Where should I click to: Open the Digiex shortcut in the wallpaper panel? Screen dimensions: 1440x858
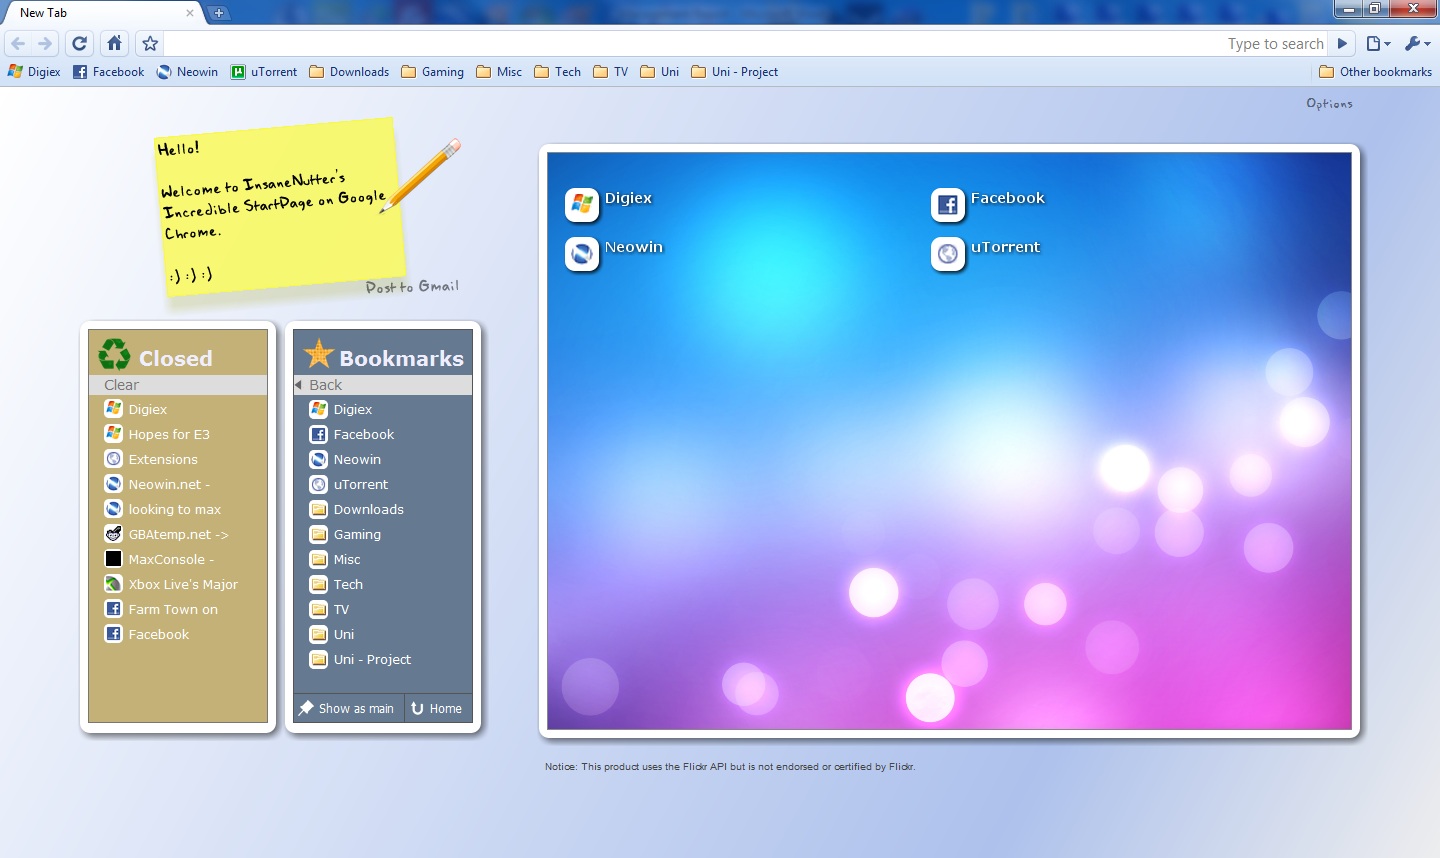pos(582,204)
